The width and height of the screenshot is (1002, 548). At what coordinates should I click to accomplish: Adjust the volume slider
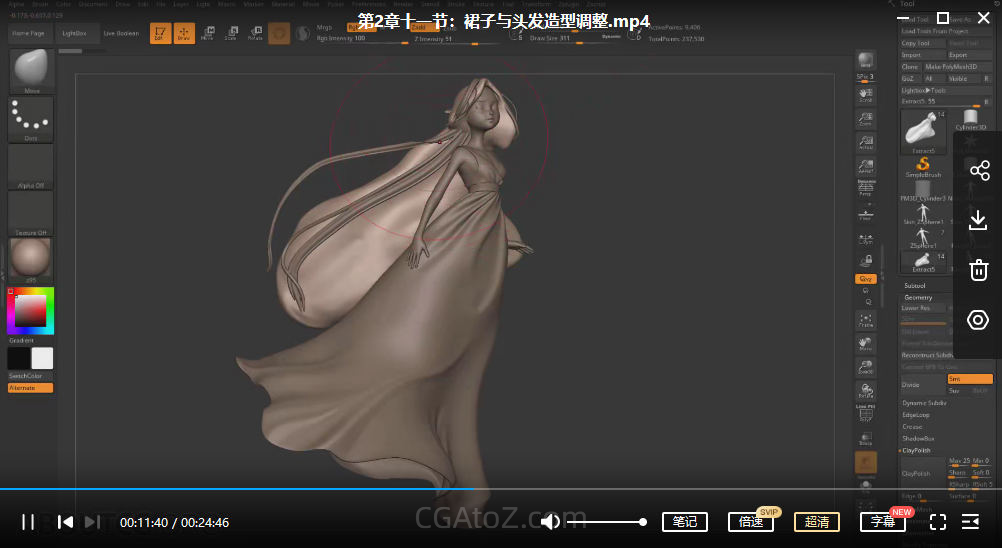point(607,521)
